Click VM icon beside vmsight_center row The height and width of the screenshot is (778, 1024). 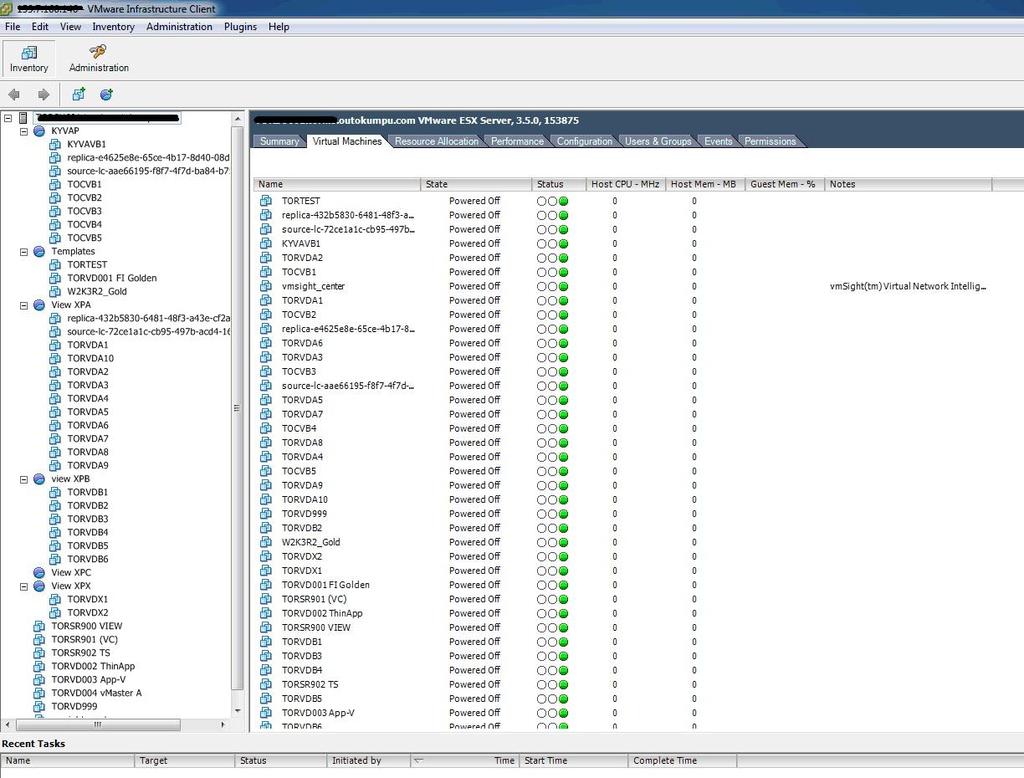(266, 286)
